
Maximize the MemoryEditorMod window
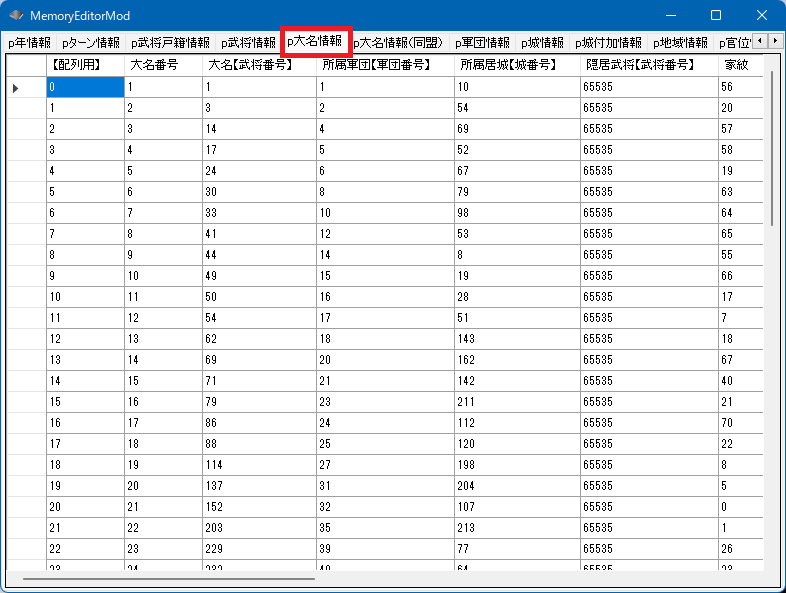(715, 16)
